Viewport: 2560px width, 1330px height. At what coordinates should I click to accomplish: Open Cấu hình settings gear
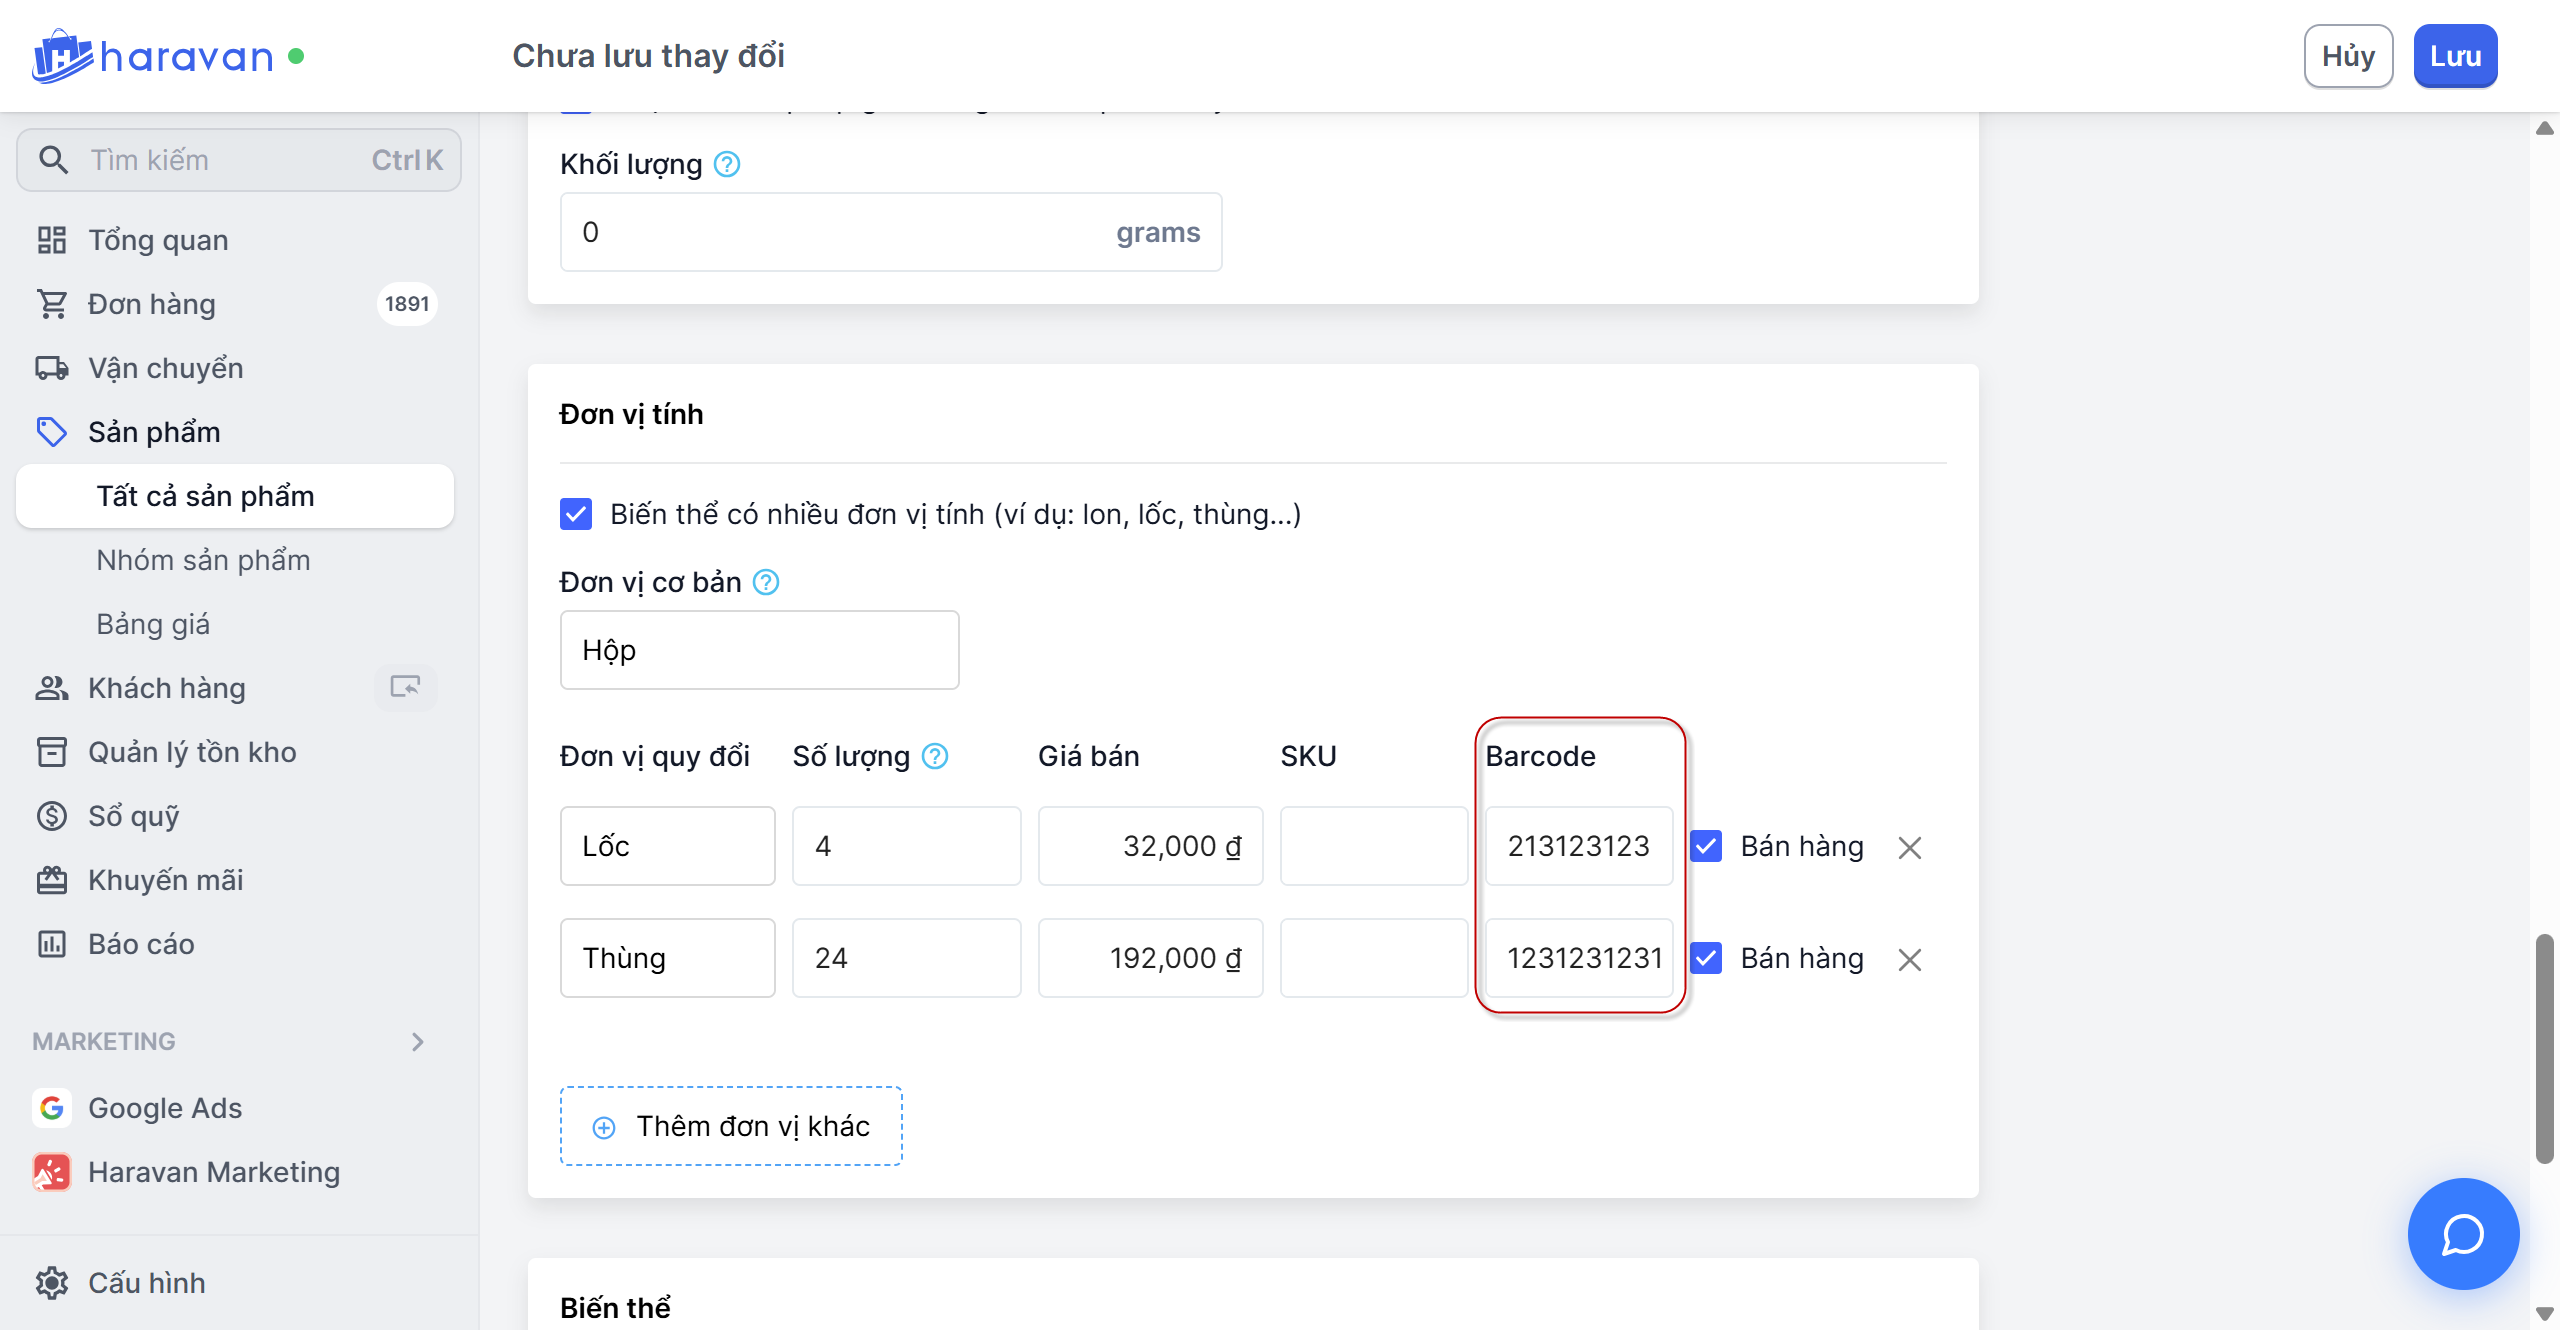tap(52, 1282)
